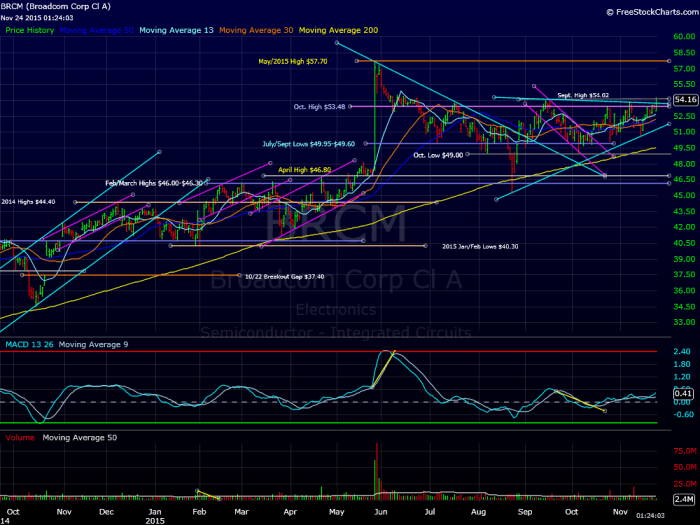This screenshot has height=525, width=700.
Task: Click the 60.00 price axis label
Action: pyautogui.click(x=684, y=37)
